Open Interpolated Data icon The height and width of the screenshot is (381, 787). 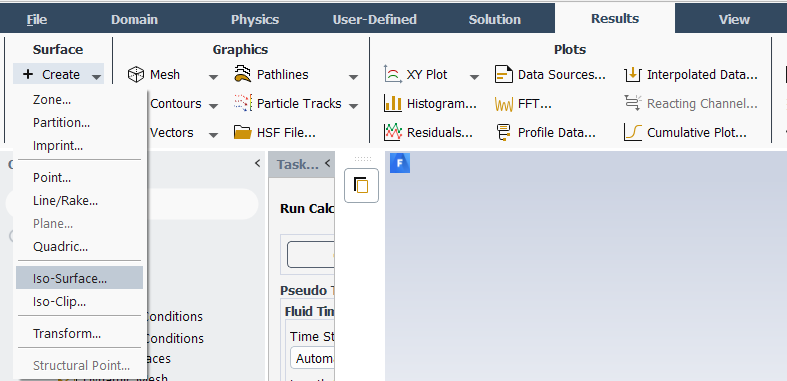(633, 75)
